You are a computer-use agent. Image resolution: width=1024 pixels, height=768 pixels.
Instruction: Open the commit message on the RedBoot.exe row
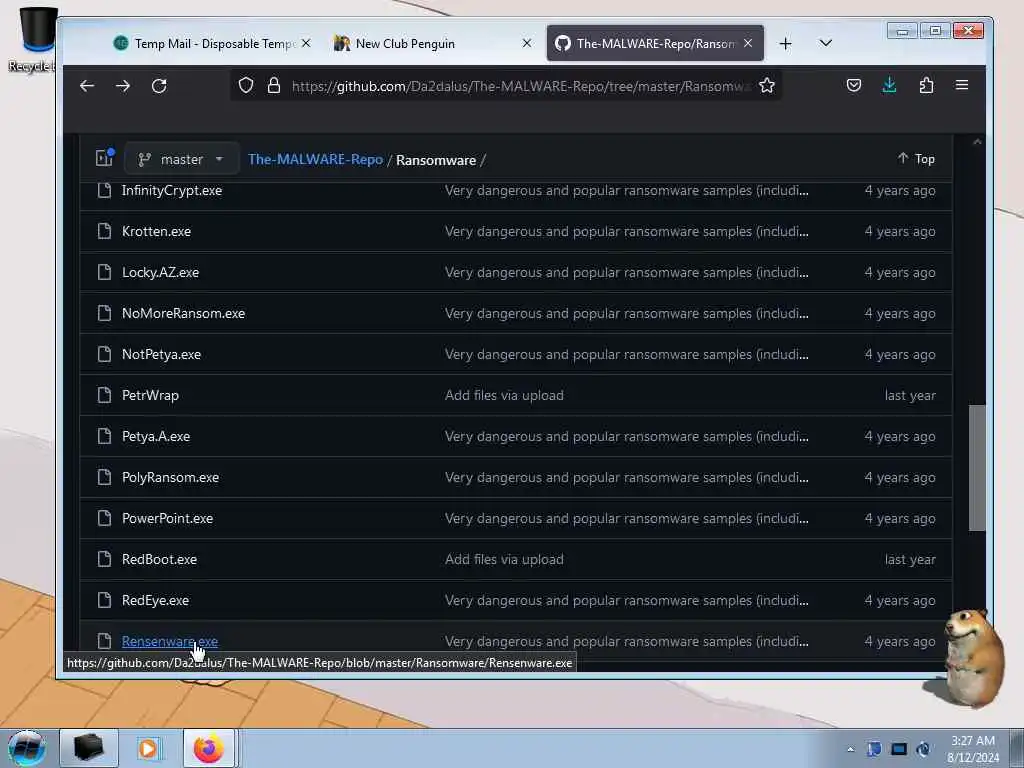coord(504,560)
